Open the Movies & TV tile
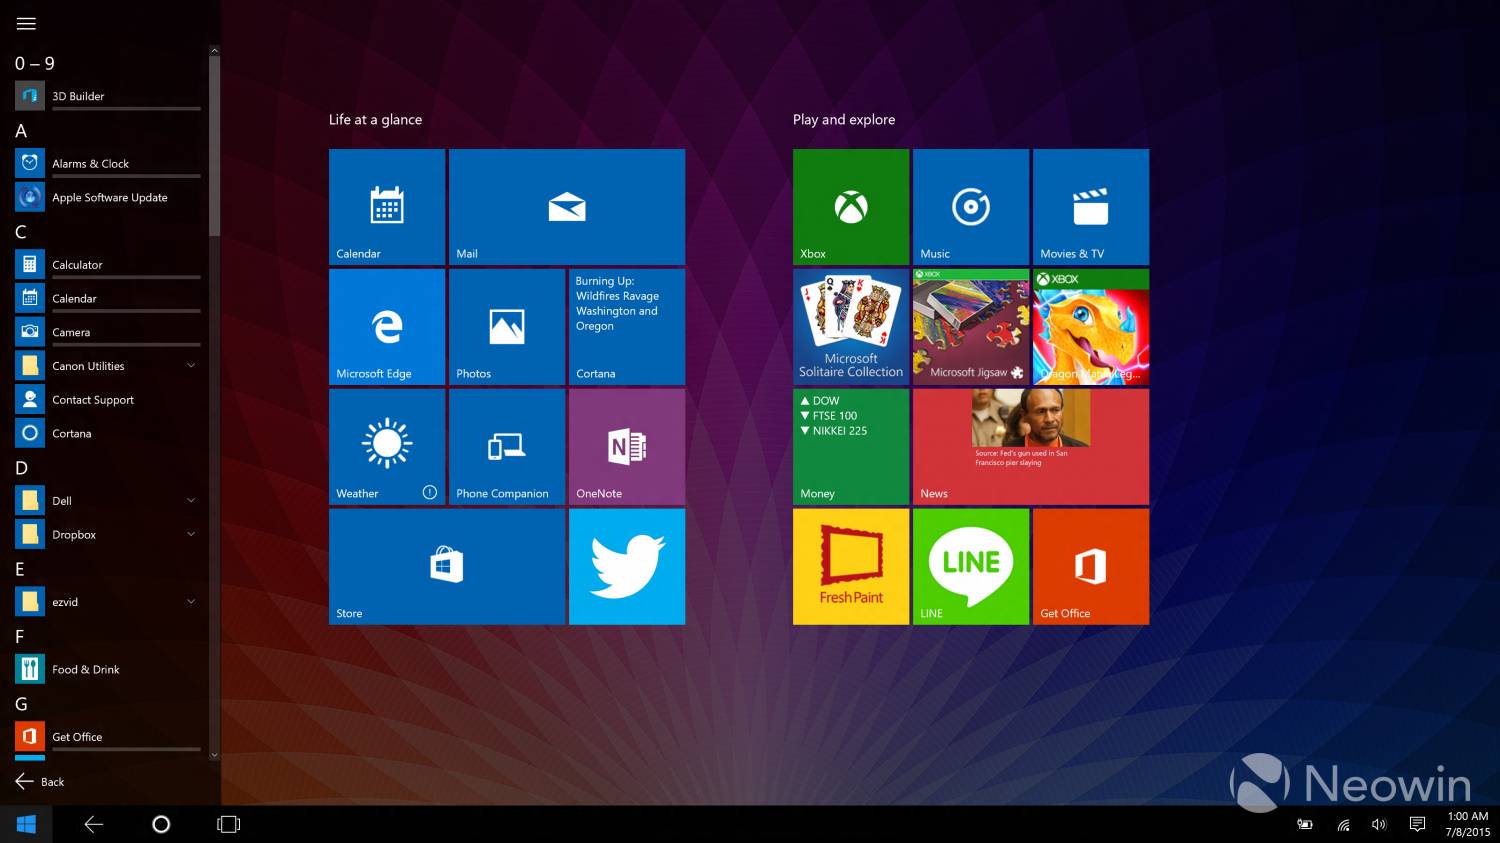 [x=1091, y=207]
